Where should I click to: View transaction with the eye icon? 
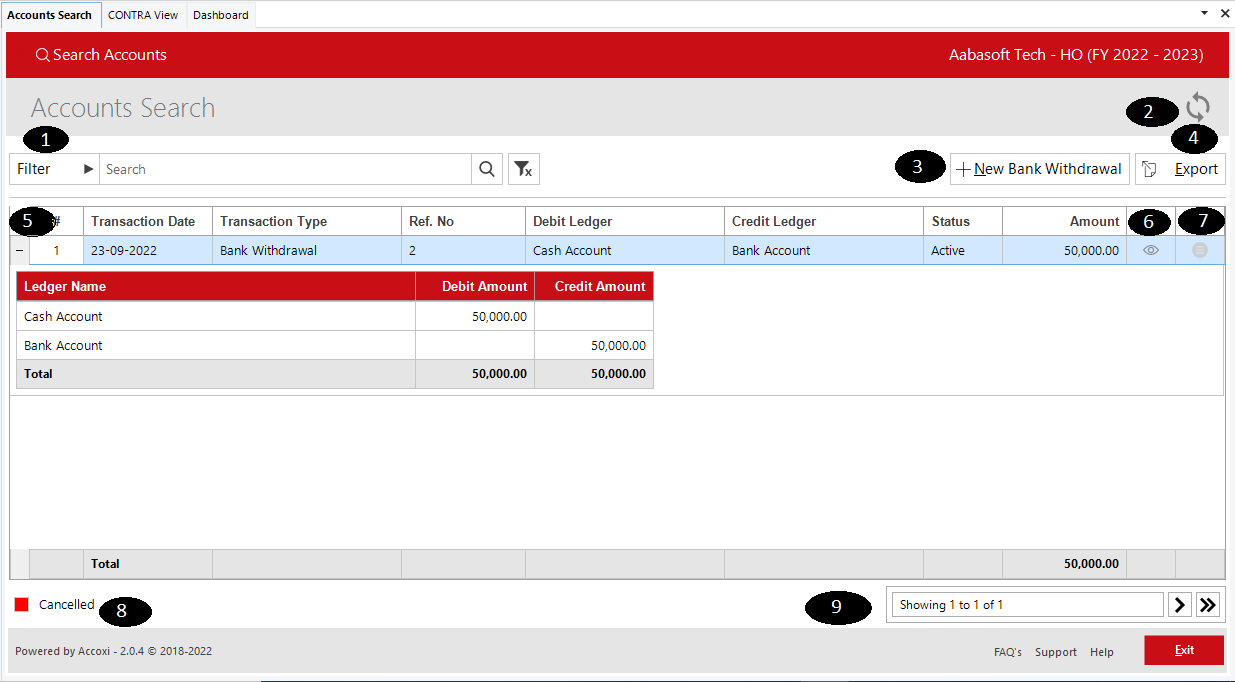(x=1151, y=250)
